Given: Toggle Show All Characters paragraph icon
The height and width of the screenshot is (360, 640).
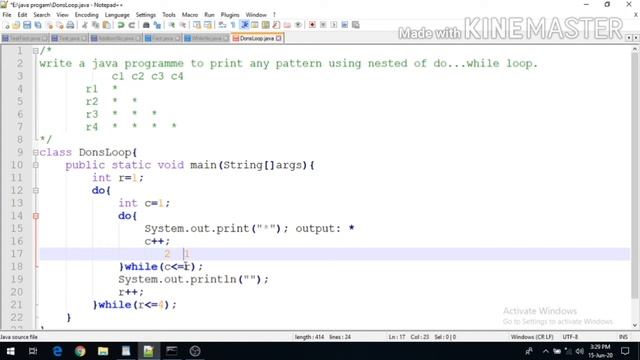Looking at the screenshot, I should tap(233, 25).
